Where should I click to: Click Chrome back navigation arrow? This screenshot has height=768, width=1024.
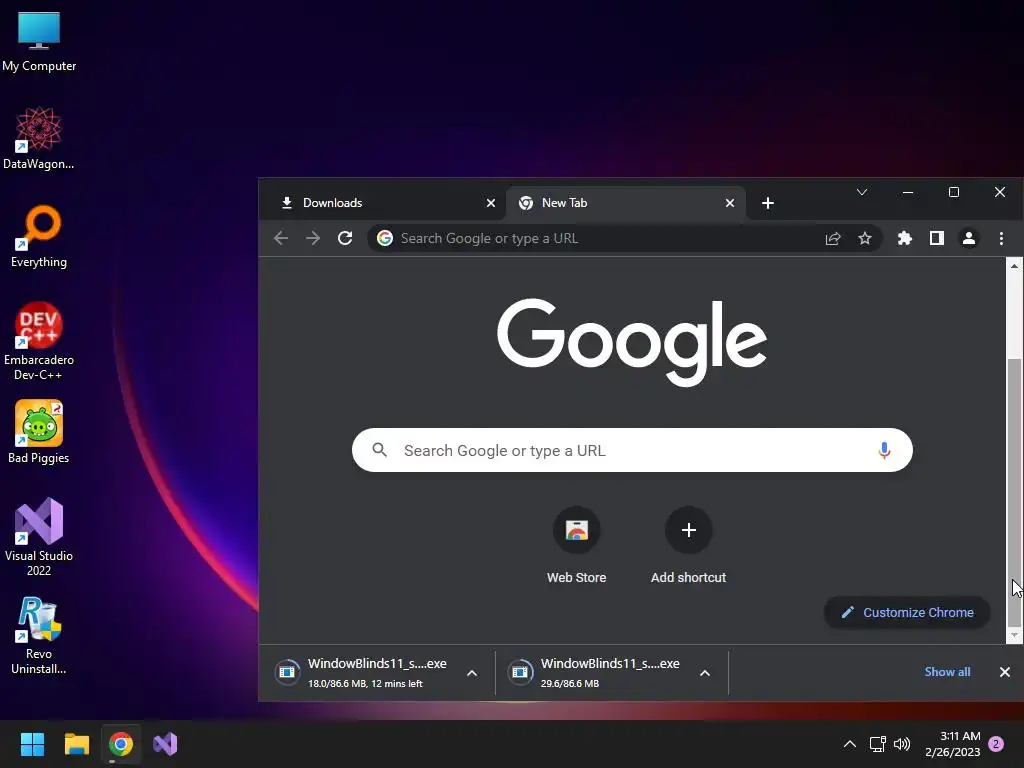pos(281,238)
